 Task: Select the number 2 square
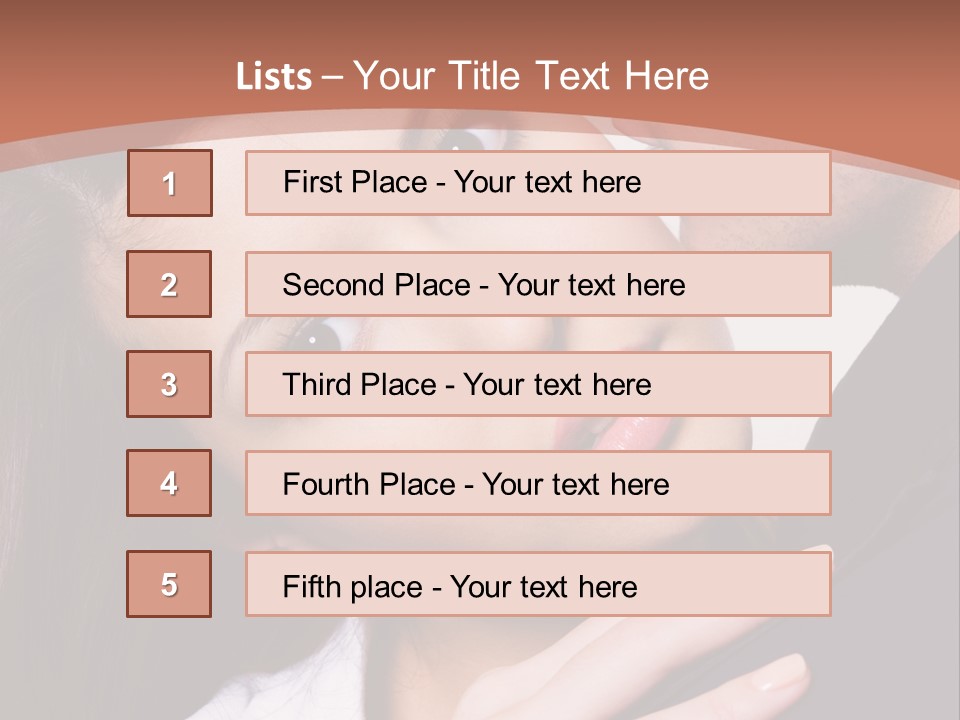pyautogui.click(x=169, y=284)
